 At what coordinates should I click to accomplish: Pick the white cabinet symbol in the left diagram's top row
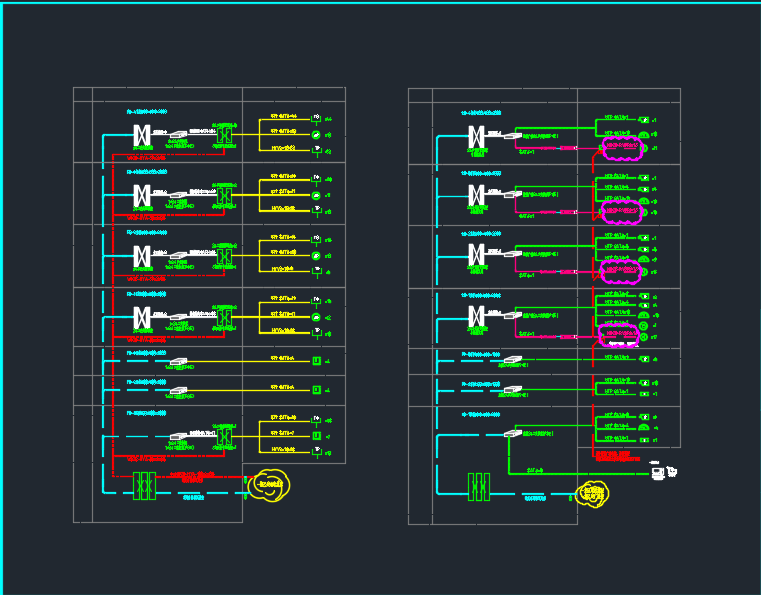tap(142, 135)
